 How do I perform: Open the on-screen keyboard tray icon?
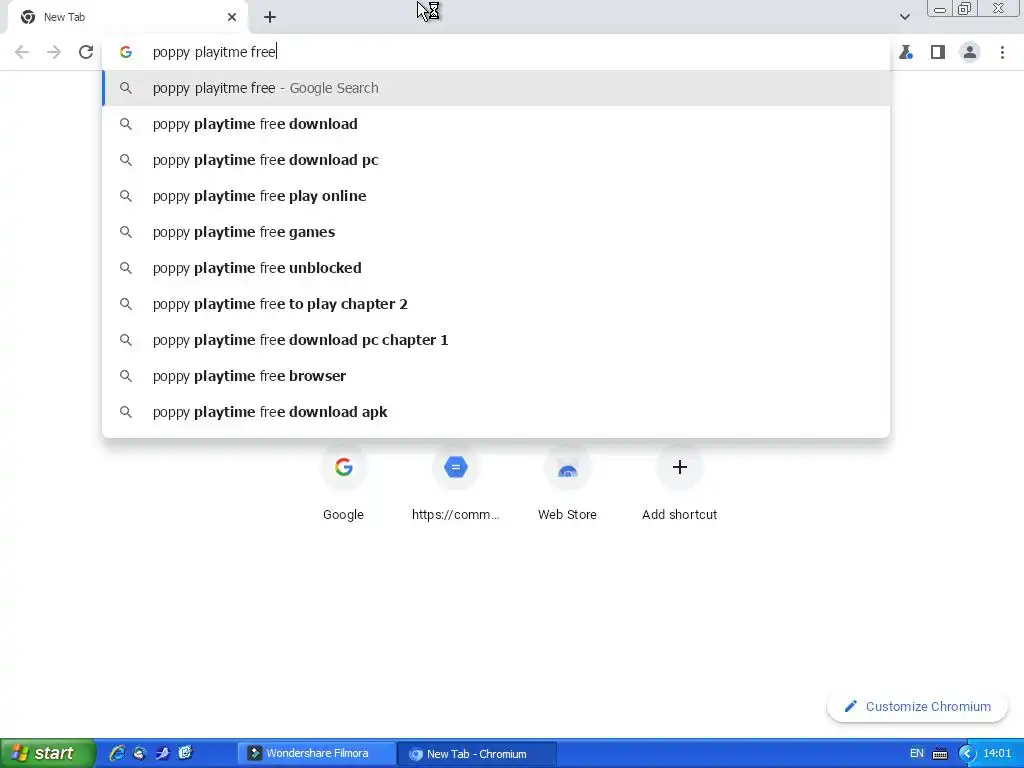coord(940,754)
